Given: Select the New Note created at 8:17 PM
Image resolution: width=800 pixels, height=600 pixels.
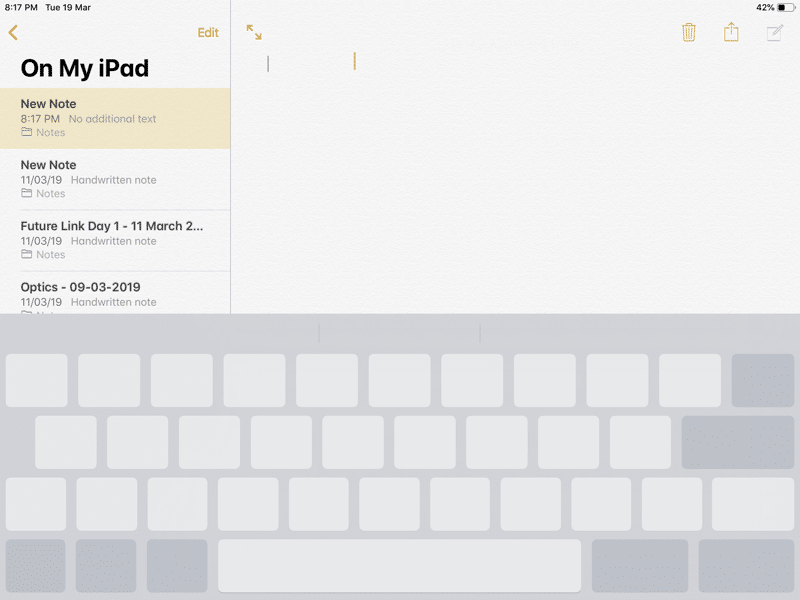Looking at the screenshot, I should [x=115, y=117].
